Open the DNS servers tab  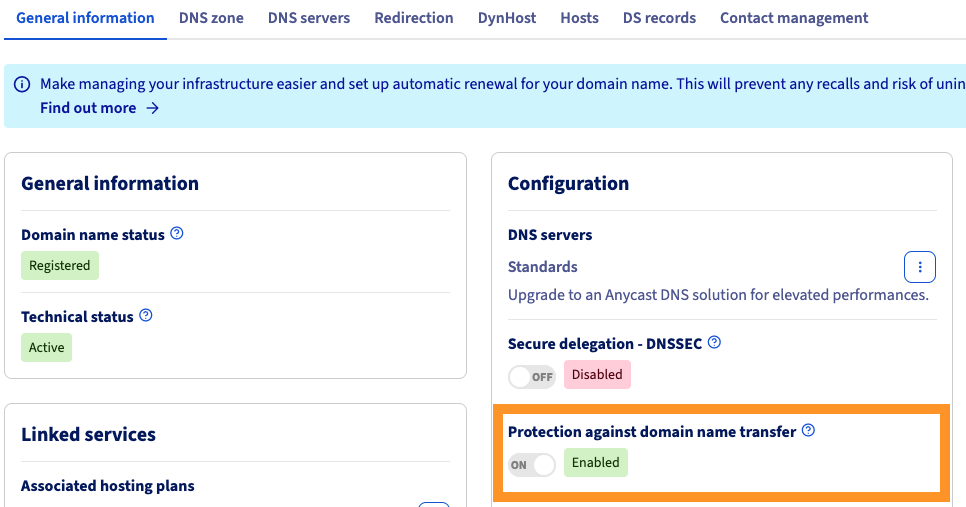(309, 18)
